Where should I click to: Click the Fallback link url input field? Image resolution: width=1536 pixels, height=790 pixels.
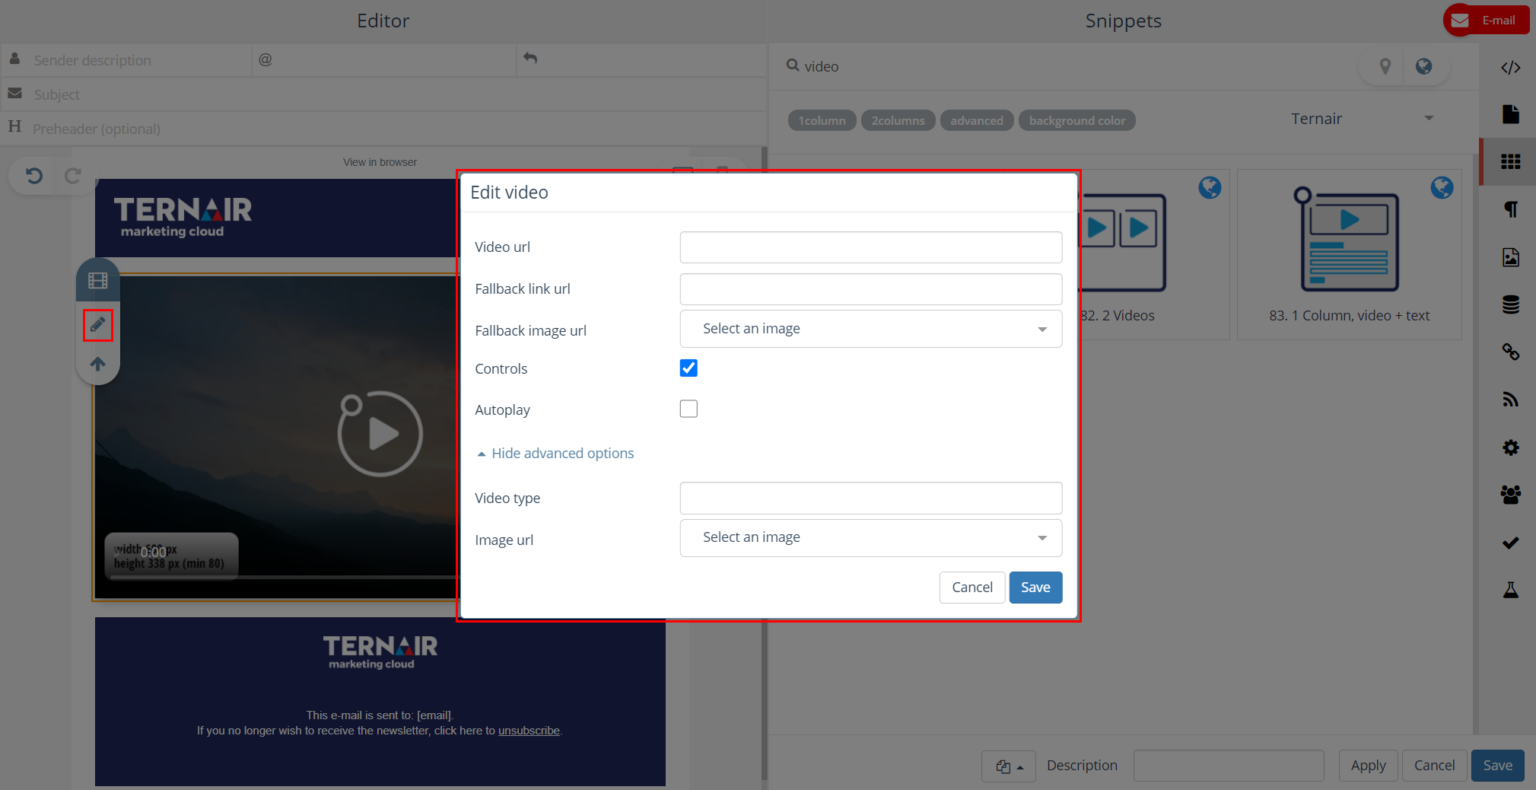[x=871, y=289]
